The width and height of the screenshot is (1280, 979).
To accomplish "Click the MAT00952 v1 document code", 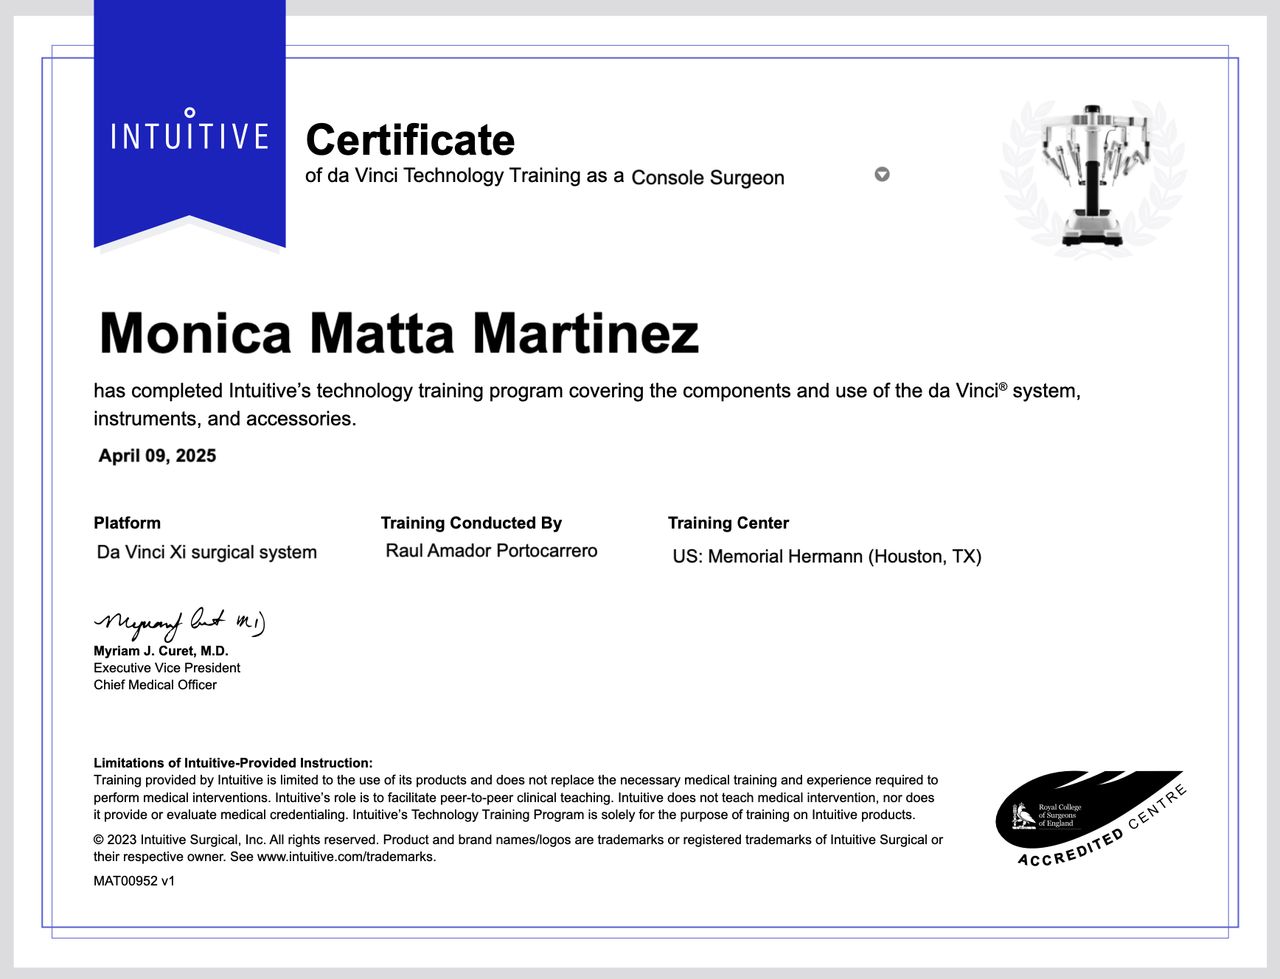I will (x=134, y=881).
